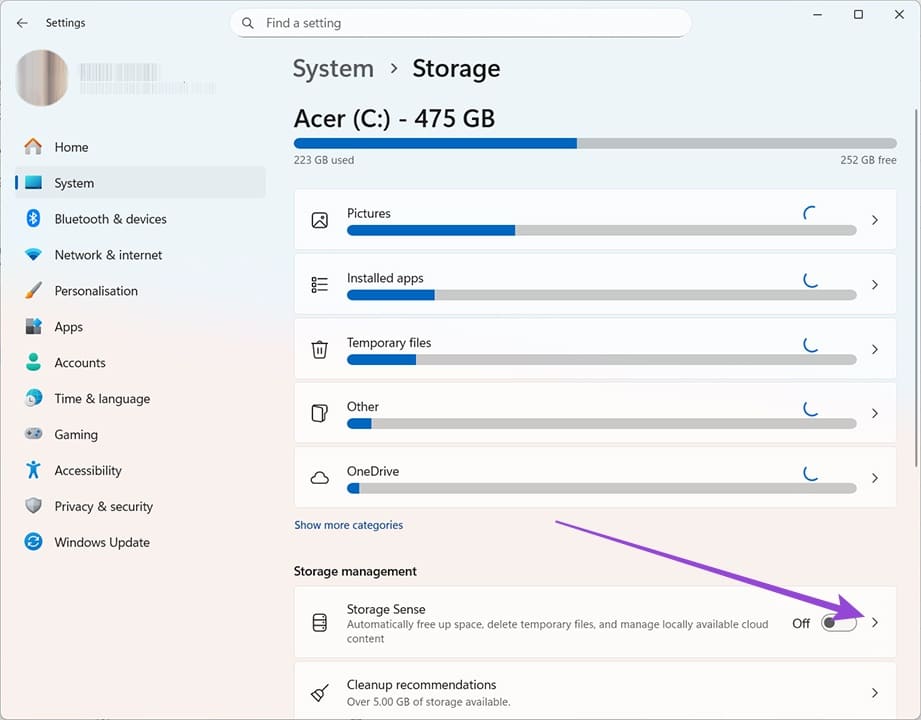Screen dimensions: 921x720
Task: Open the Pictures category details
Action: click(874, 219)
